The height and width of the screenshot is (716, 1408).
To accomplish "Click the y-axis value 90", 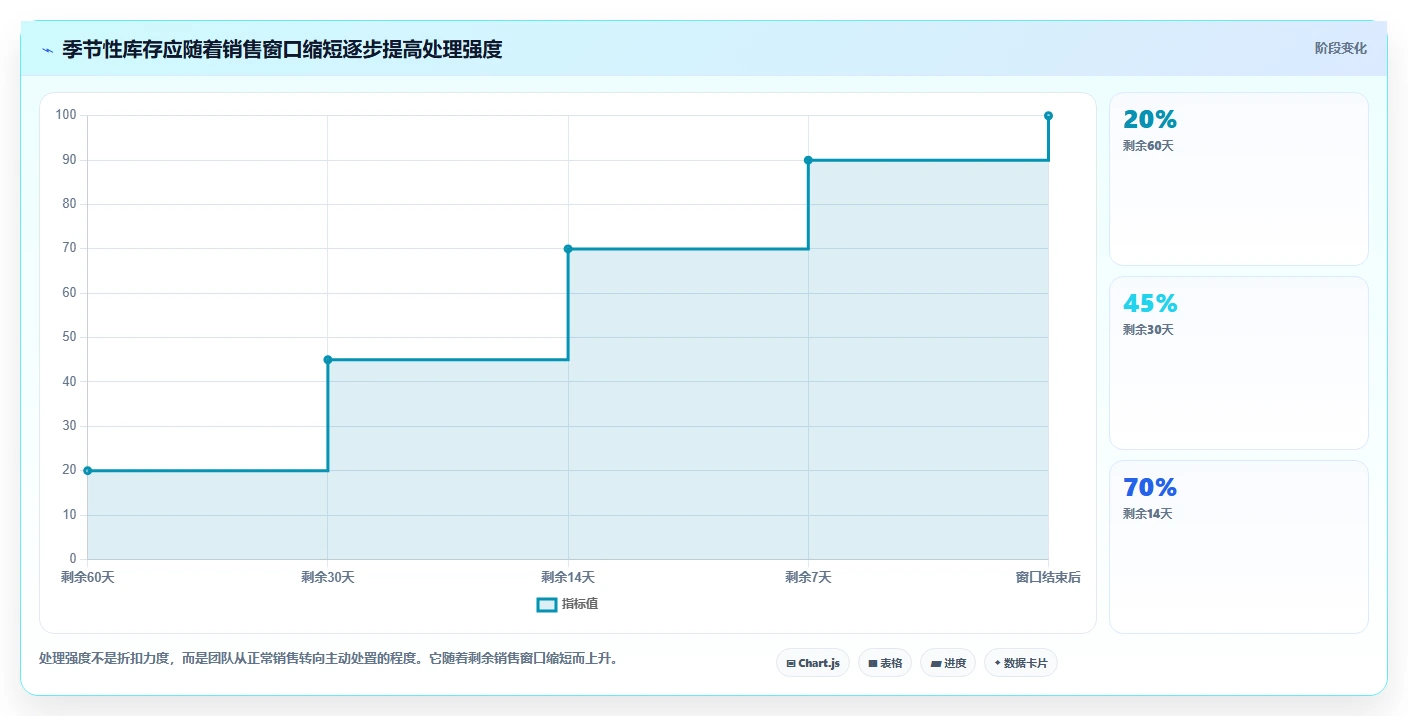I will [x=69, y=160].
